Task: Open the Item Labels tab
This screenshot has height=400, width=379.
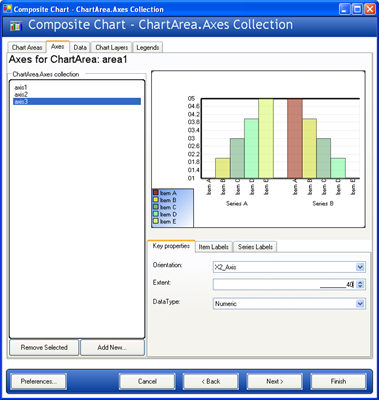Action: (x=214, y=247)
